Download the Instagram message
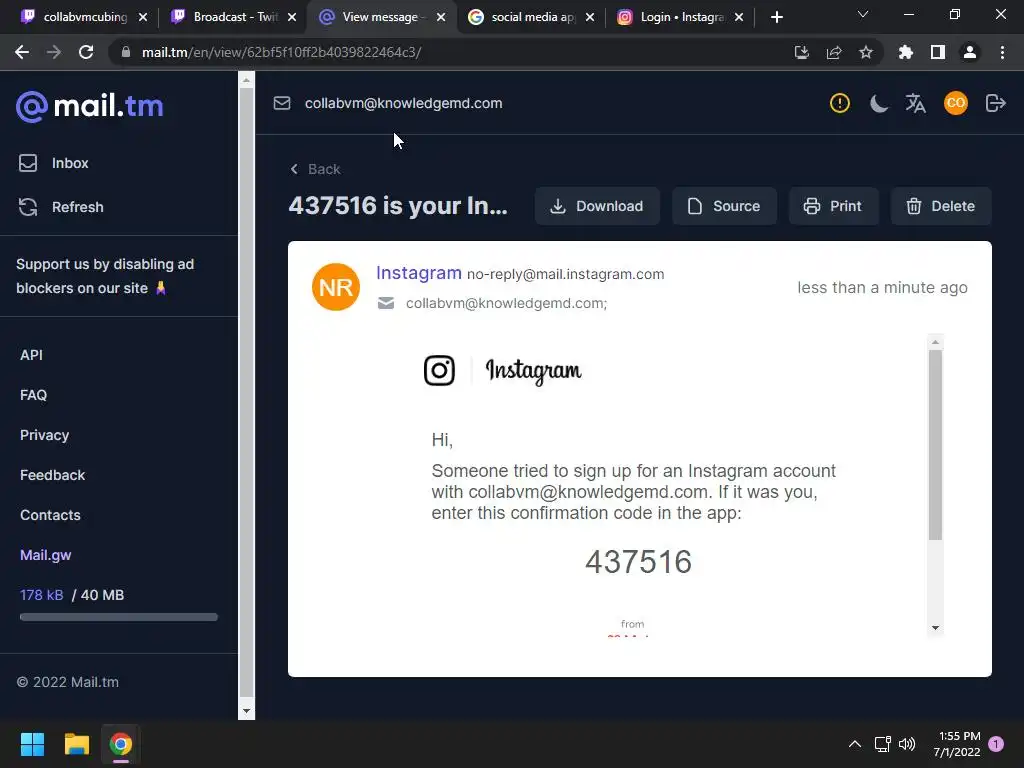The image size is (1024, 768). 597,206
